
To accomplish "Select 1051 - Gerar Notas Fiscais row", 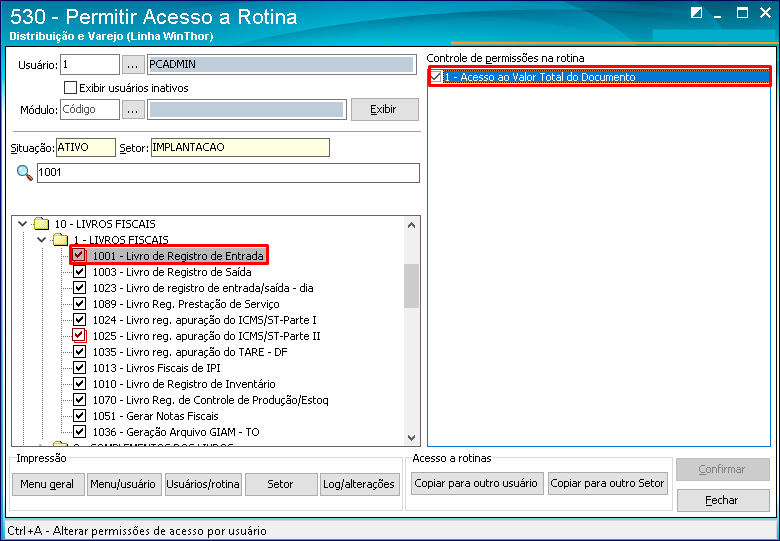I will coord(155,416).
